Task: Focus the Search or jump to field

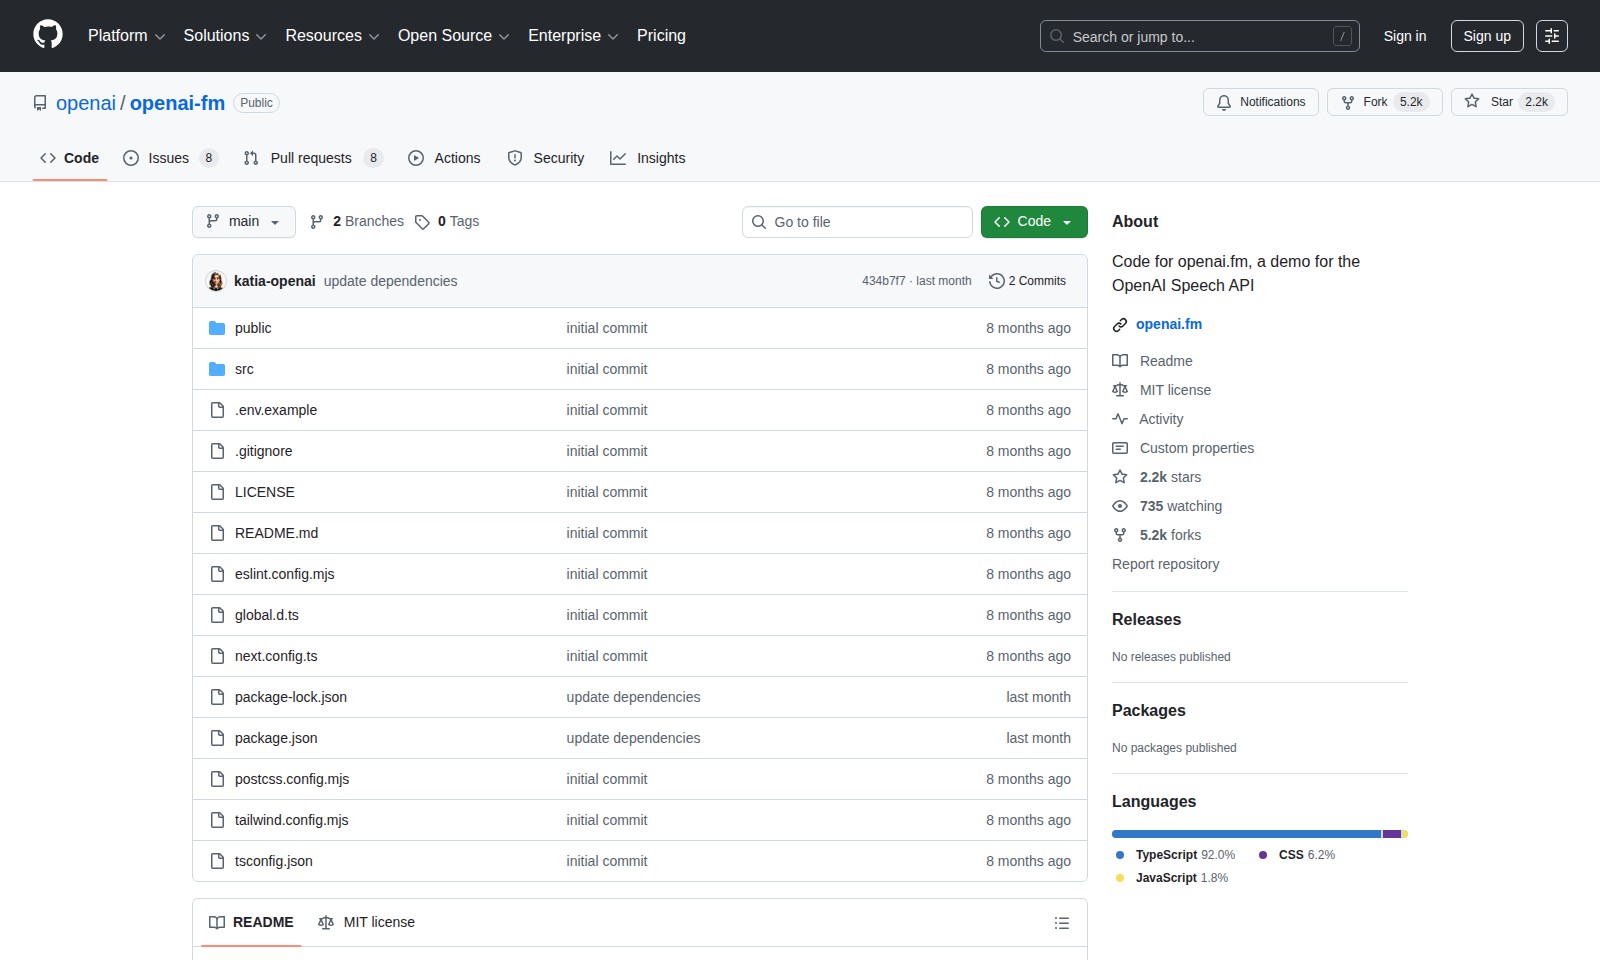Action: click(1200, 36)
